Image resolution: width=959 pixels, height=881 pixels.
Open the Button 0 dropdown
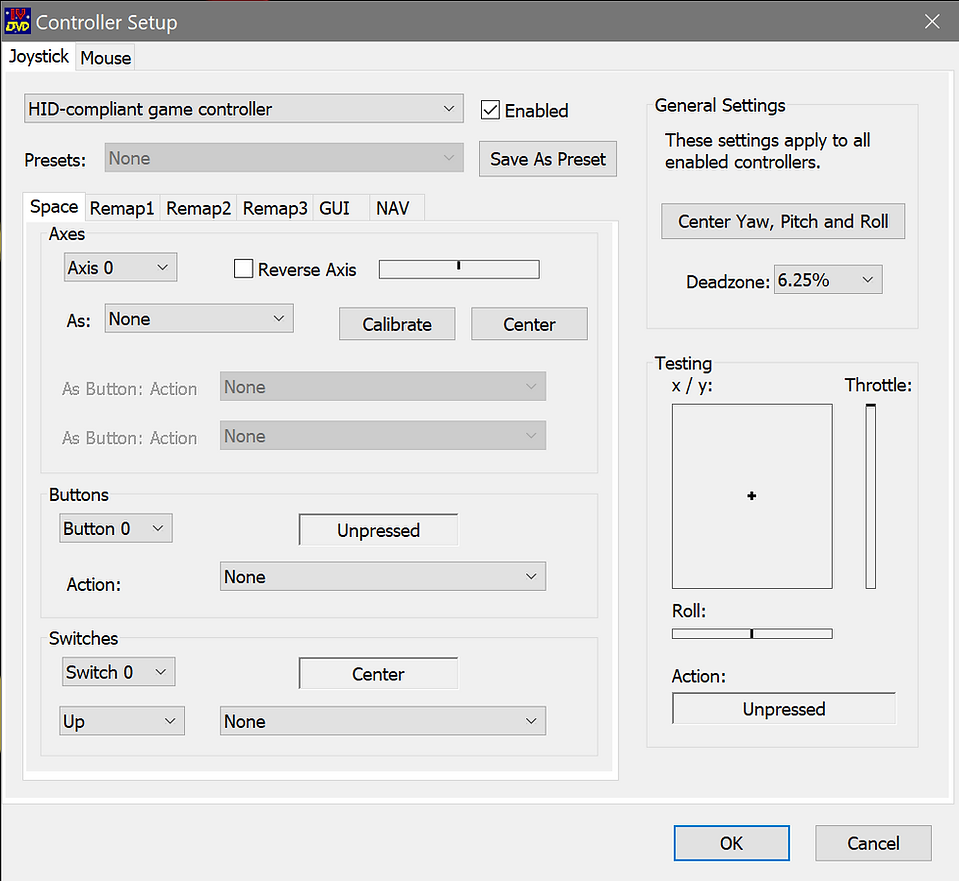(x=116, y=528)
